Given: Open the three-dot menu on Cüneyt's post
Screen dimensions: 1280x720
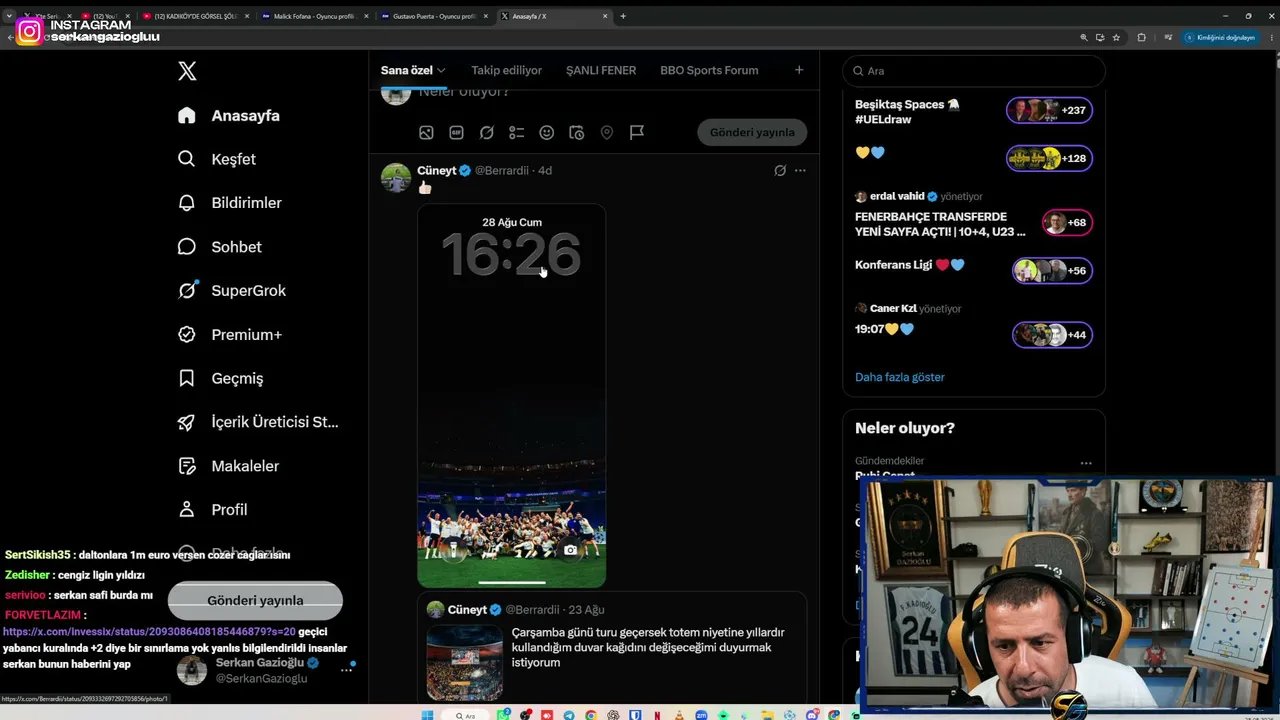Looking at the screenshot, I should point(800,171).
